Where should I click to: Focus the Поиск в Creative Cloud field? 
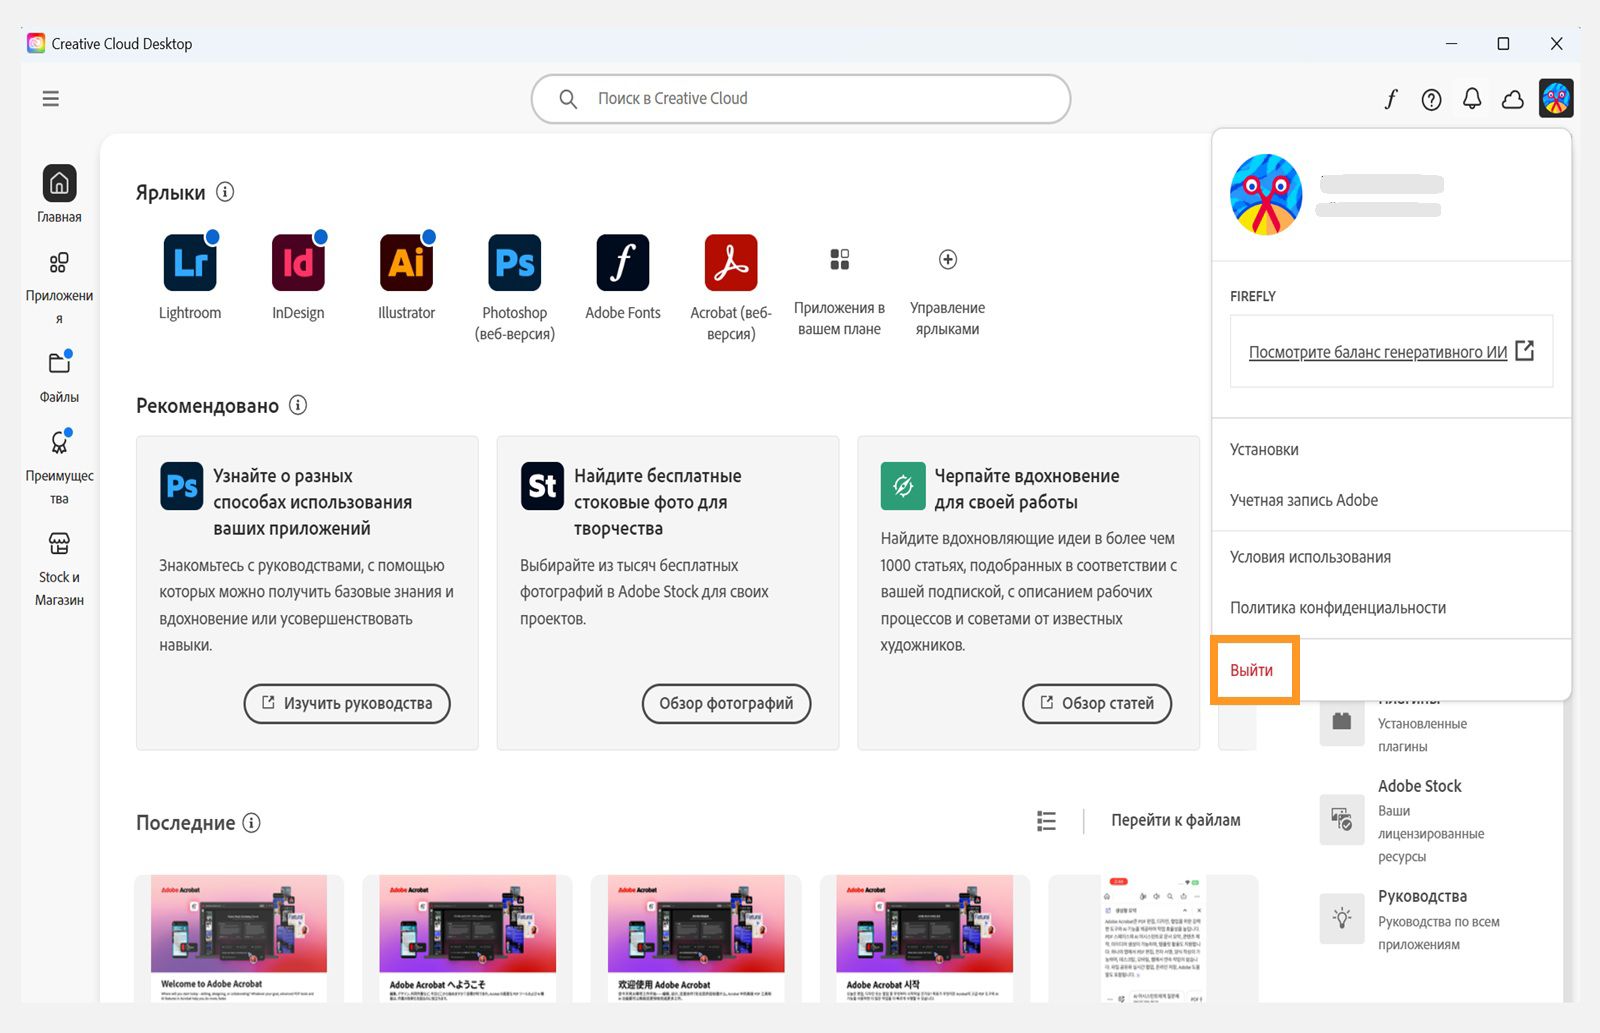[801, 98]
